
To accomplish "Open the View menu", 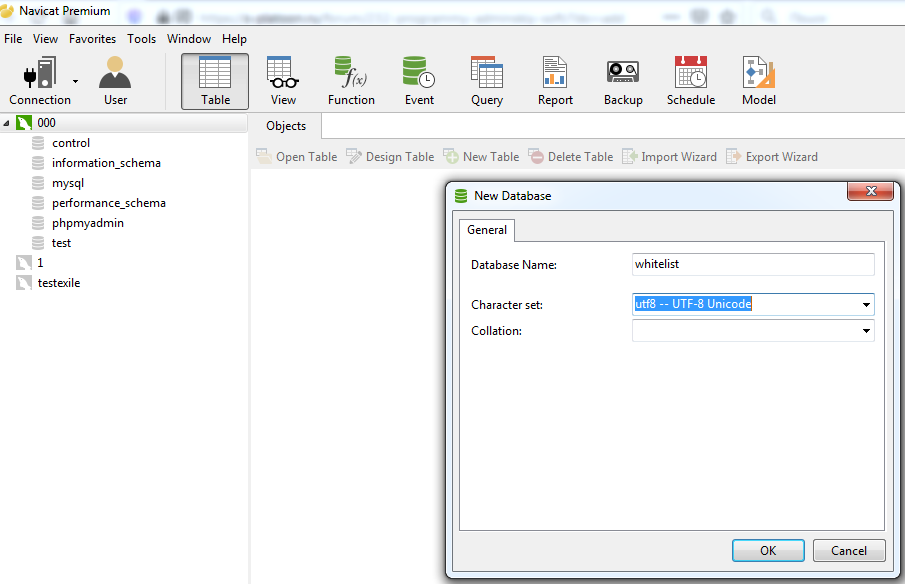I will pos(45,39).
